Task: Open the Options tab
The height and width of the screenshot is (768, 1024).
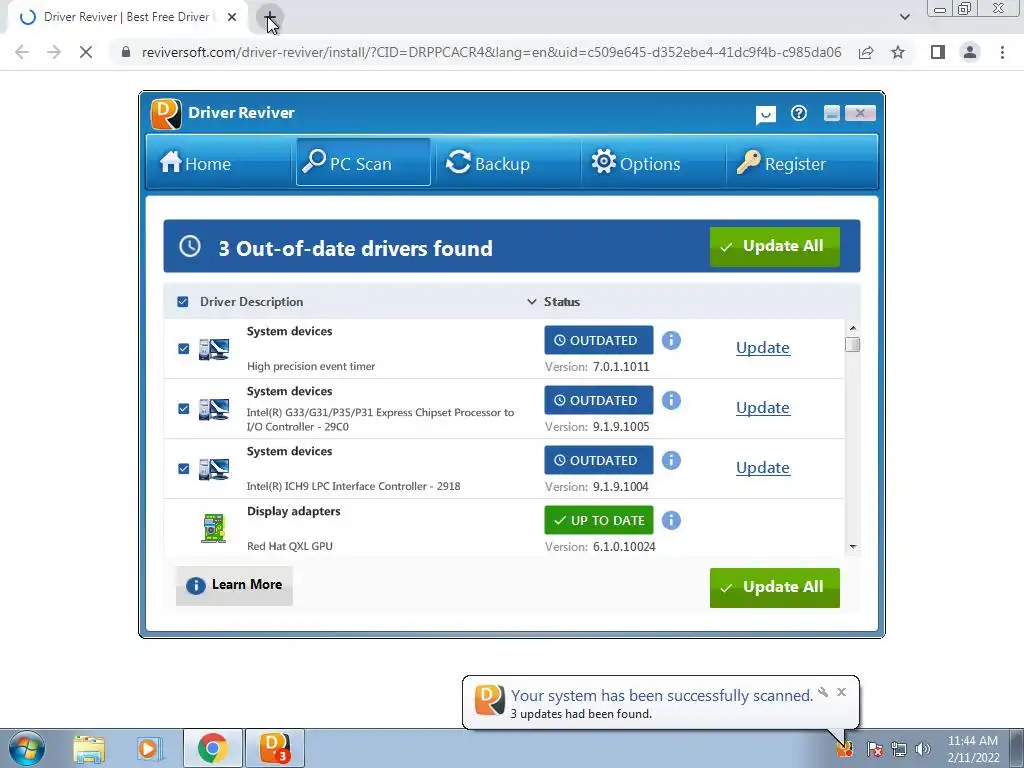Action: 652,162
